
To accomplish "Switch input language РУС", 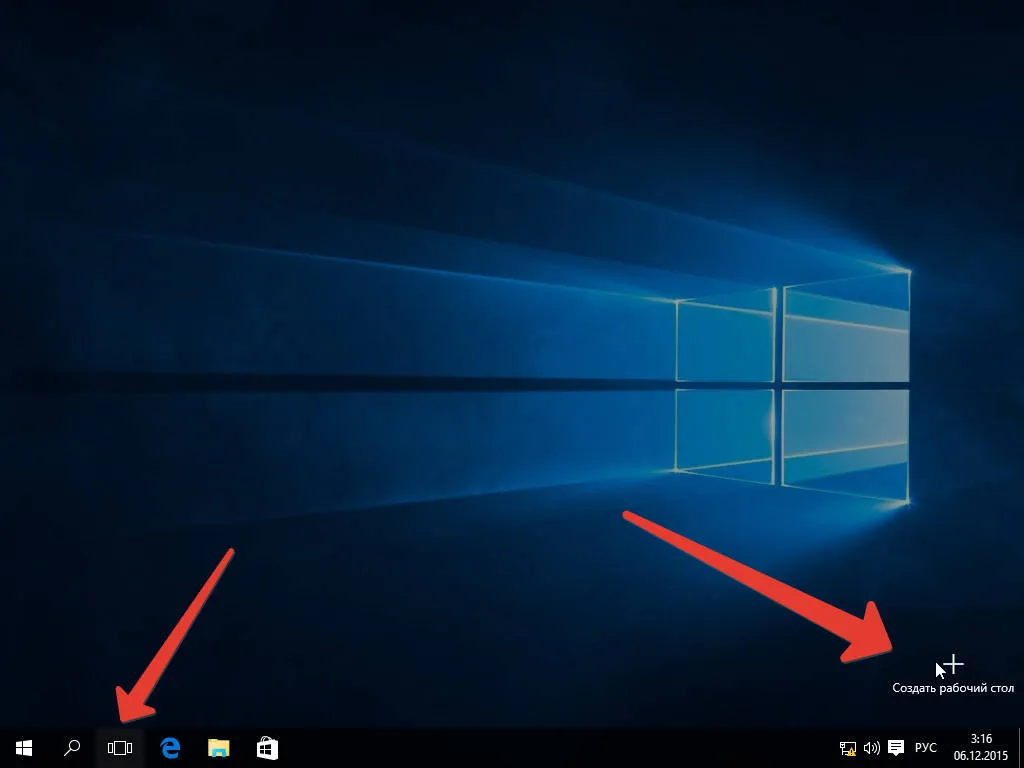I will point(925,748).
